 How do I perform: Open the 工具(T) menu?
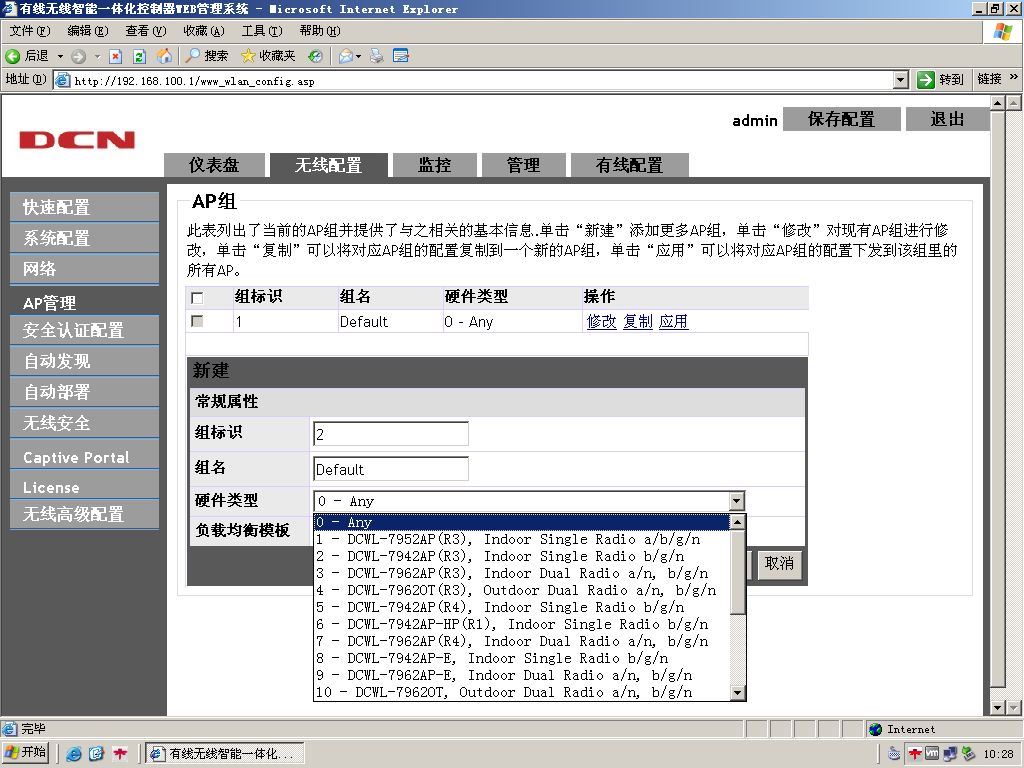click(x=262, y=31)
